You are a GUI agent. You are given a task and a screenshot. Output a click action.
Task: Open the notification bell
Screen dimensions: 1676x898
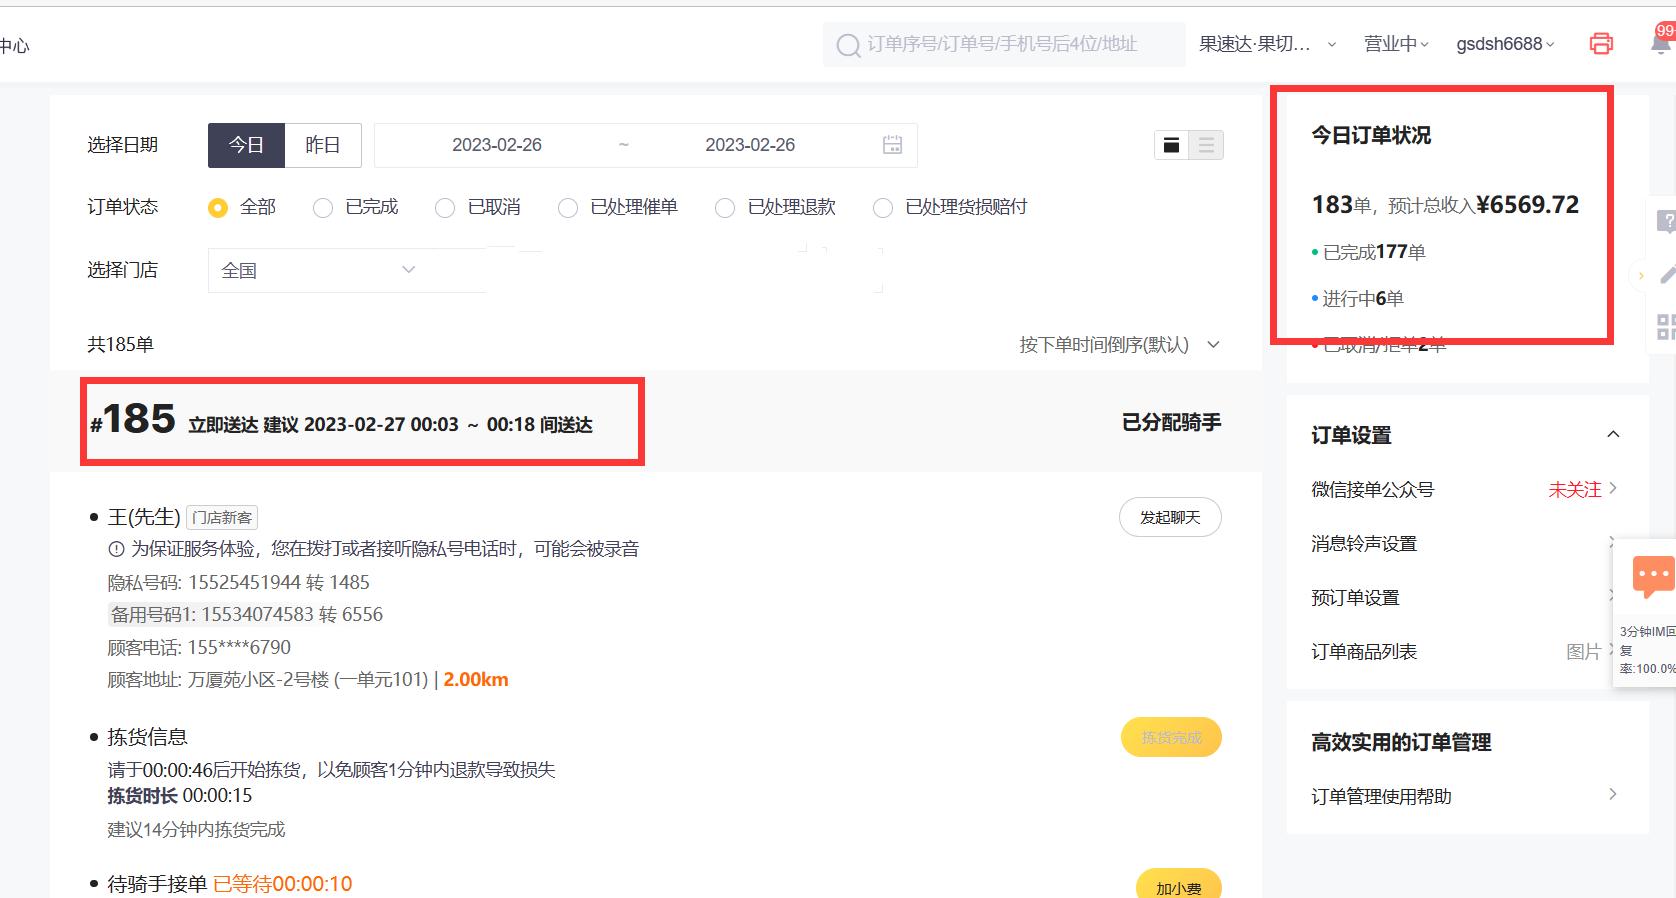click(1662, 43)
